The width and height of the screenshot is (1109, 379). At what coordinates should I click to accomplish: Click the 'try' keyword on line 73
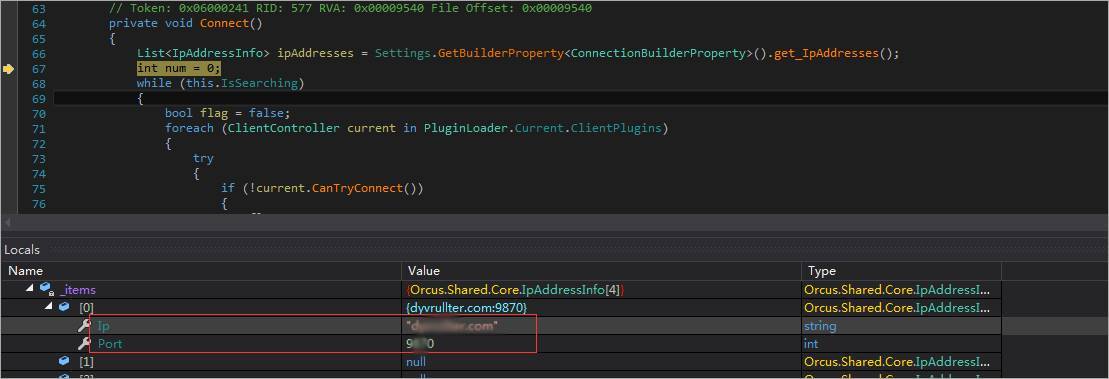click(203, 158)
